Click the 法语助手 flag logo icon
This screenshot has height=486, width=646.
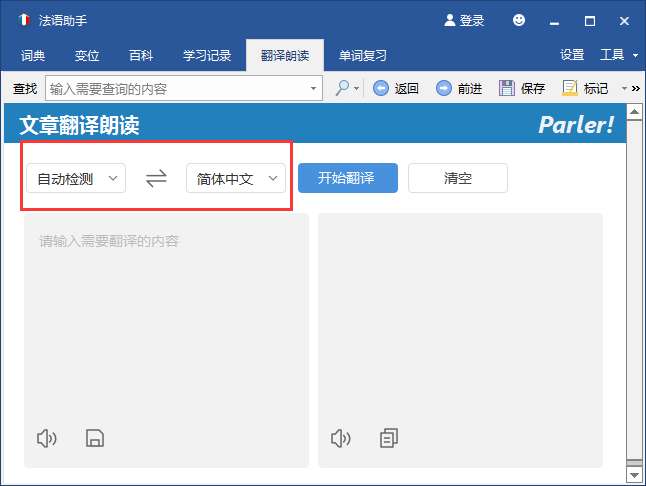tap(24, 20)
